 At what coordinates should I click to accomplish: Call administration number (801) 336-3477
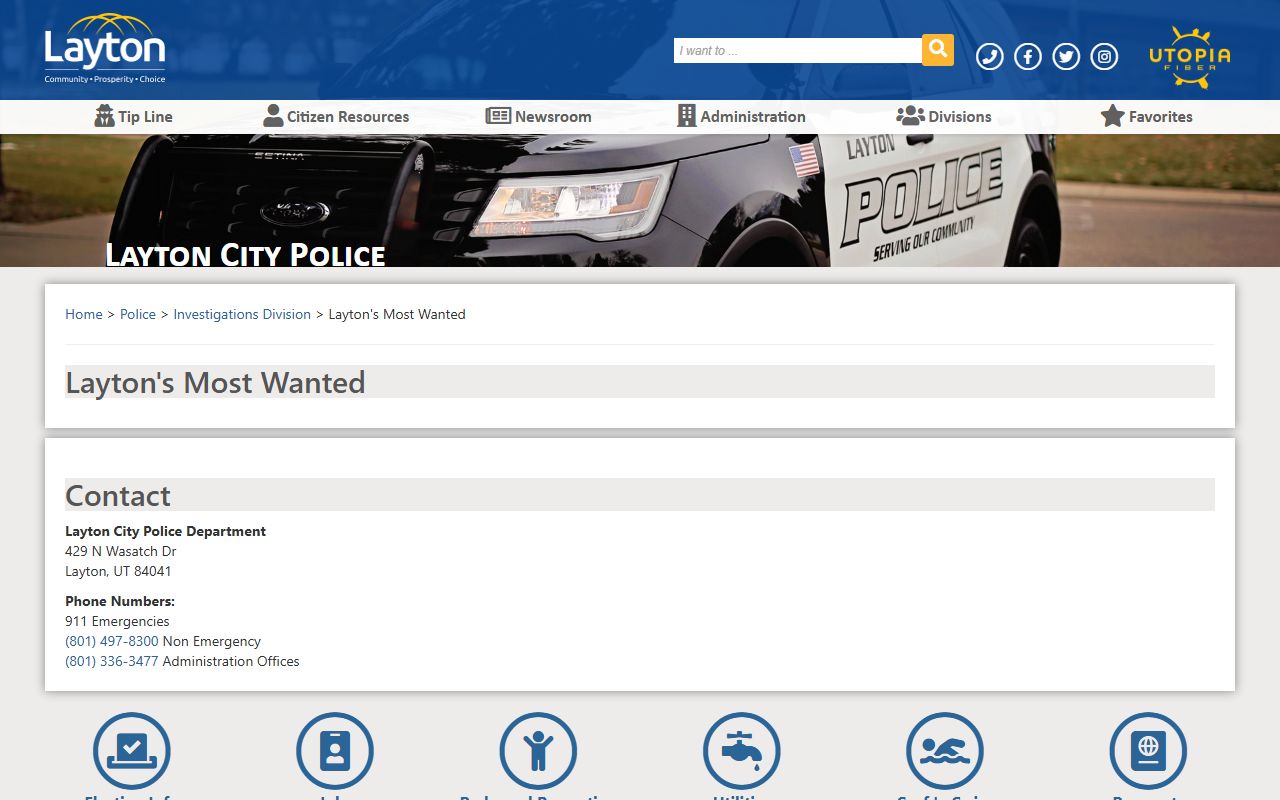[112, 661]
